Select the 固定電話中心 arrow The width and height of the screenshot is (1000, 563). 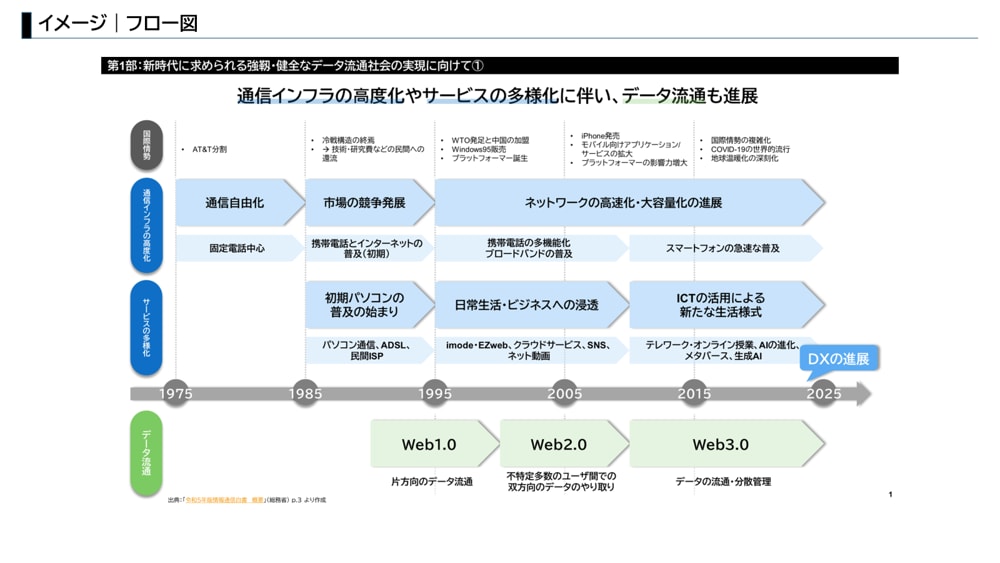[239, 248]
